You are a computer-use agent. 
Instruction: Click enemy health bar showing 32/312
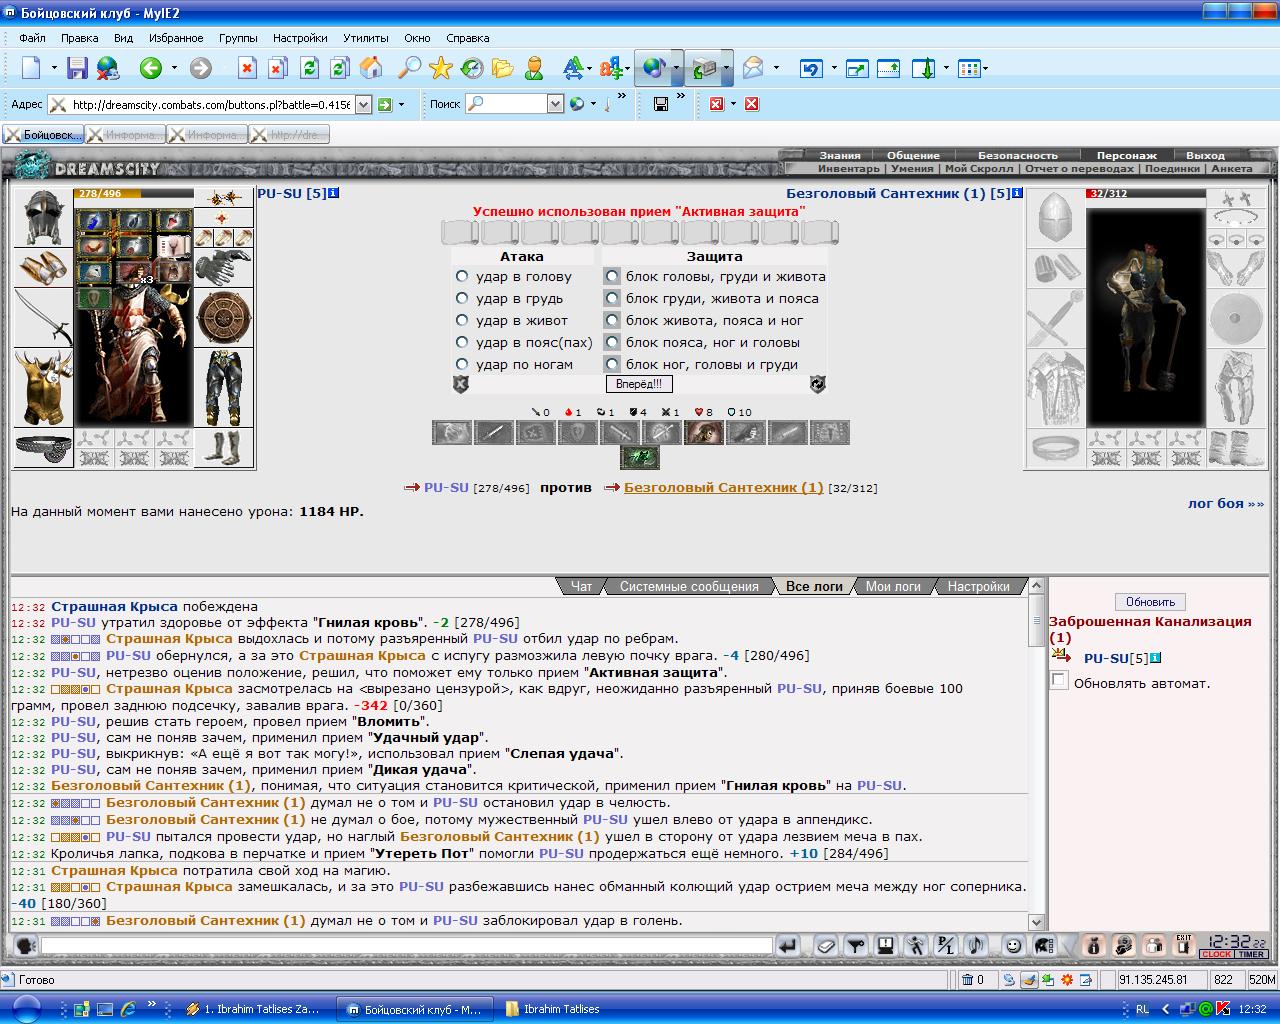(x=1146, y=194)
